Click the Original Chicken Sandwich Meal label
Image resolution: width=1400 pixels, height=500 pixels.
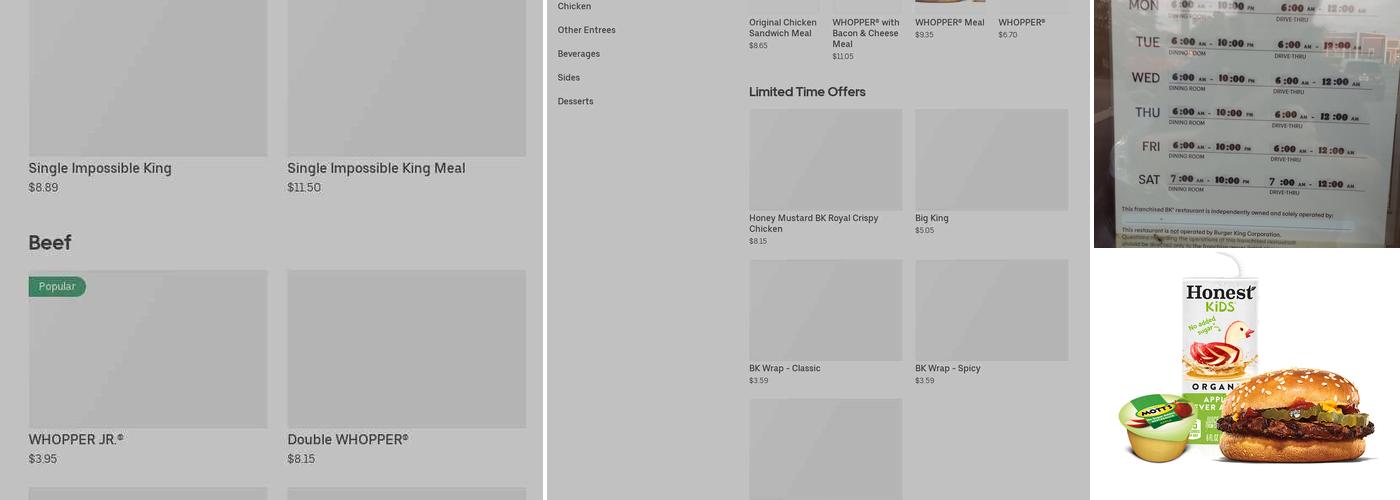tap(783, 28)
